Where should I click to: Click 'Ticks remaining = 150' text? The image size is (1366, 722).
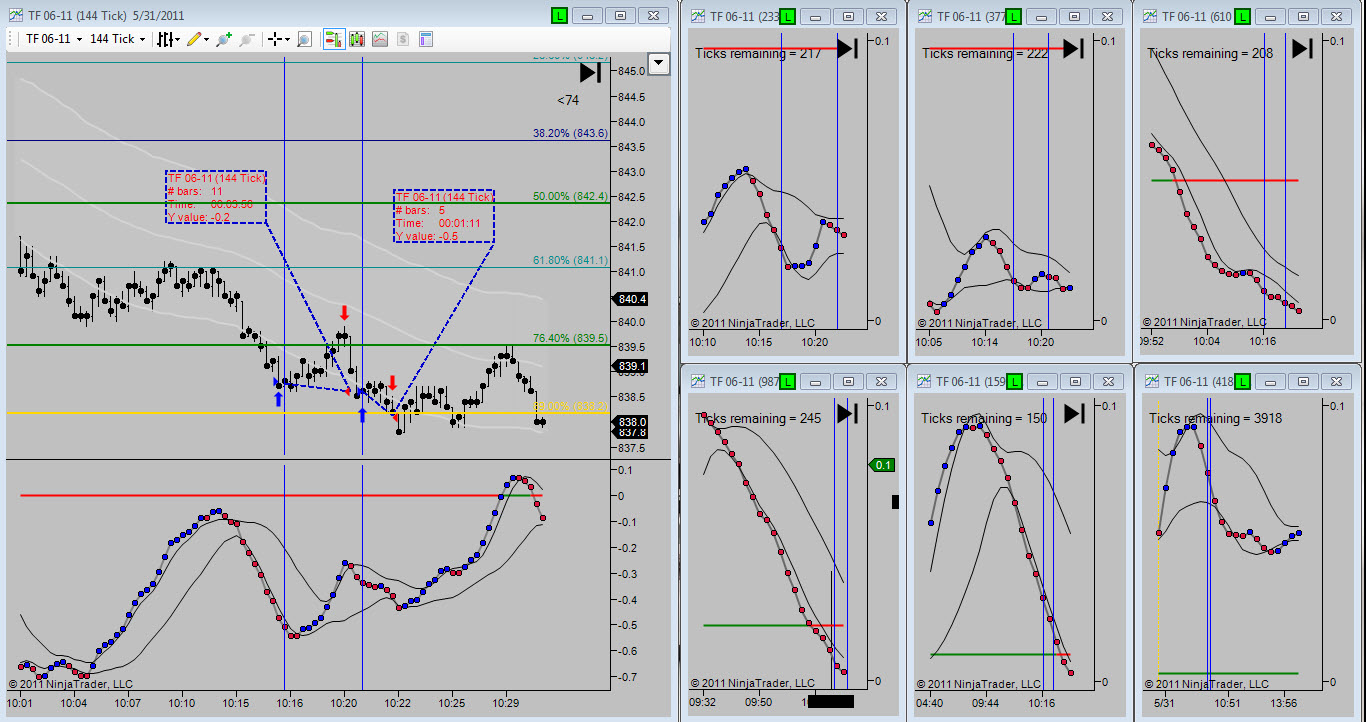pos(985,418)
